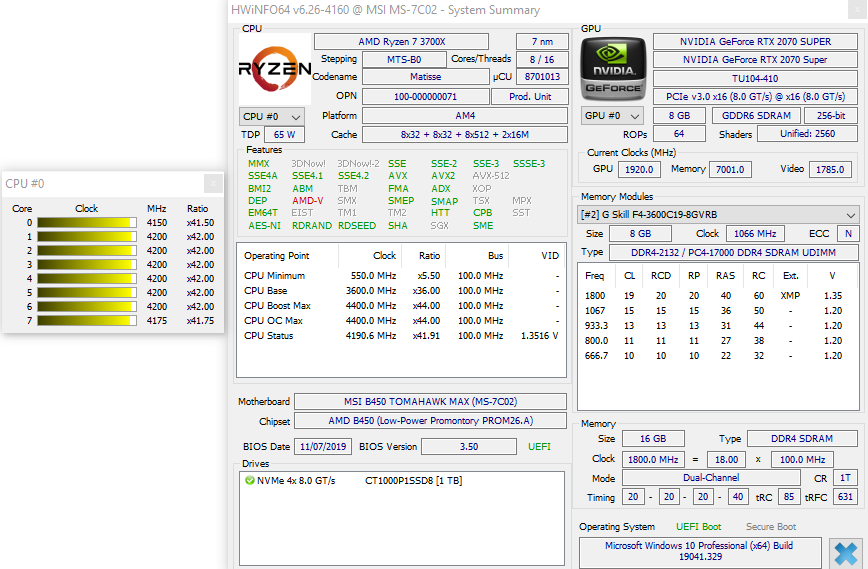This screenshot has width=868, height=569.
Task: Select the CPU Boost Max operating point row
Action: (402, 306)
